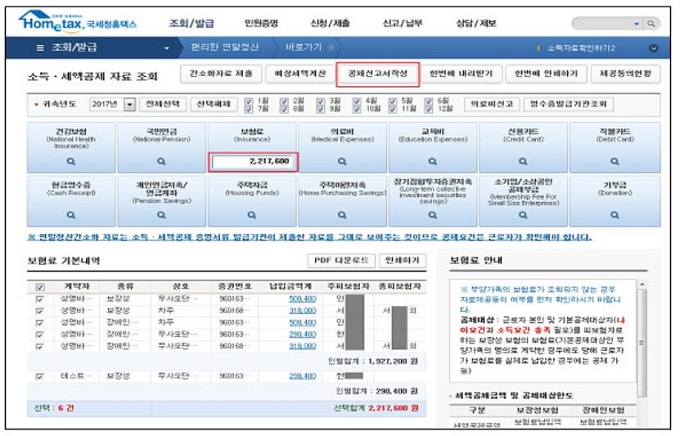
Task: Click the PDF 다운로드 button
Action: point(341,260)
